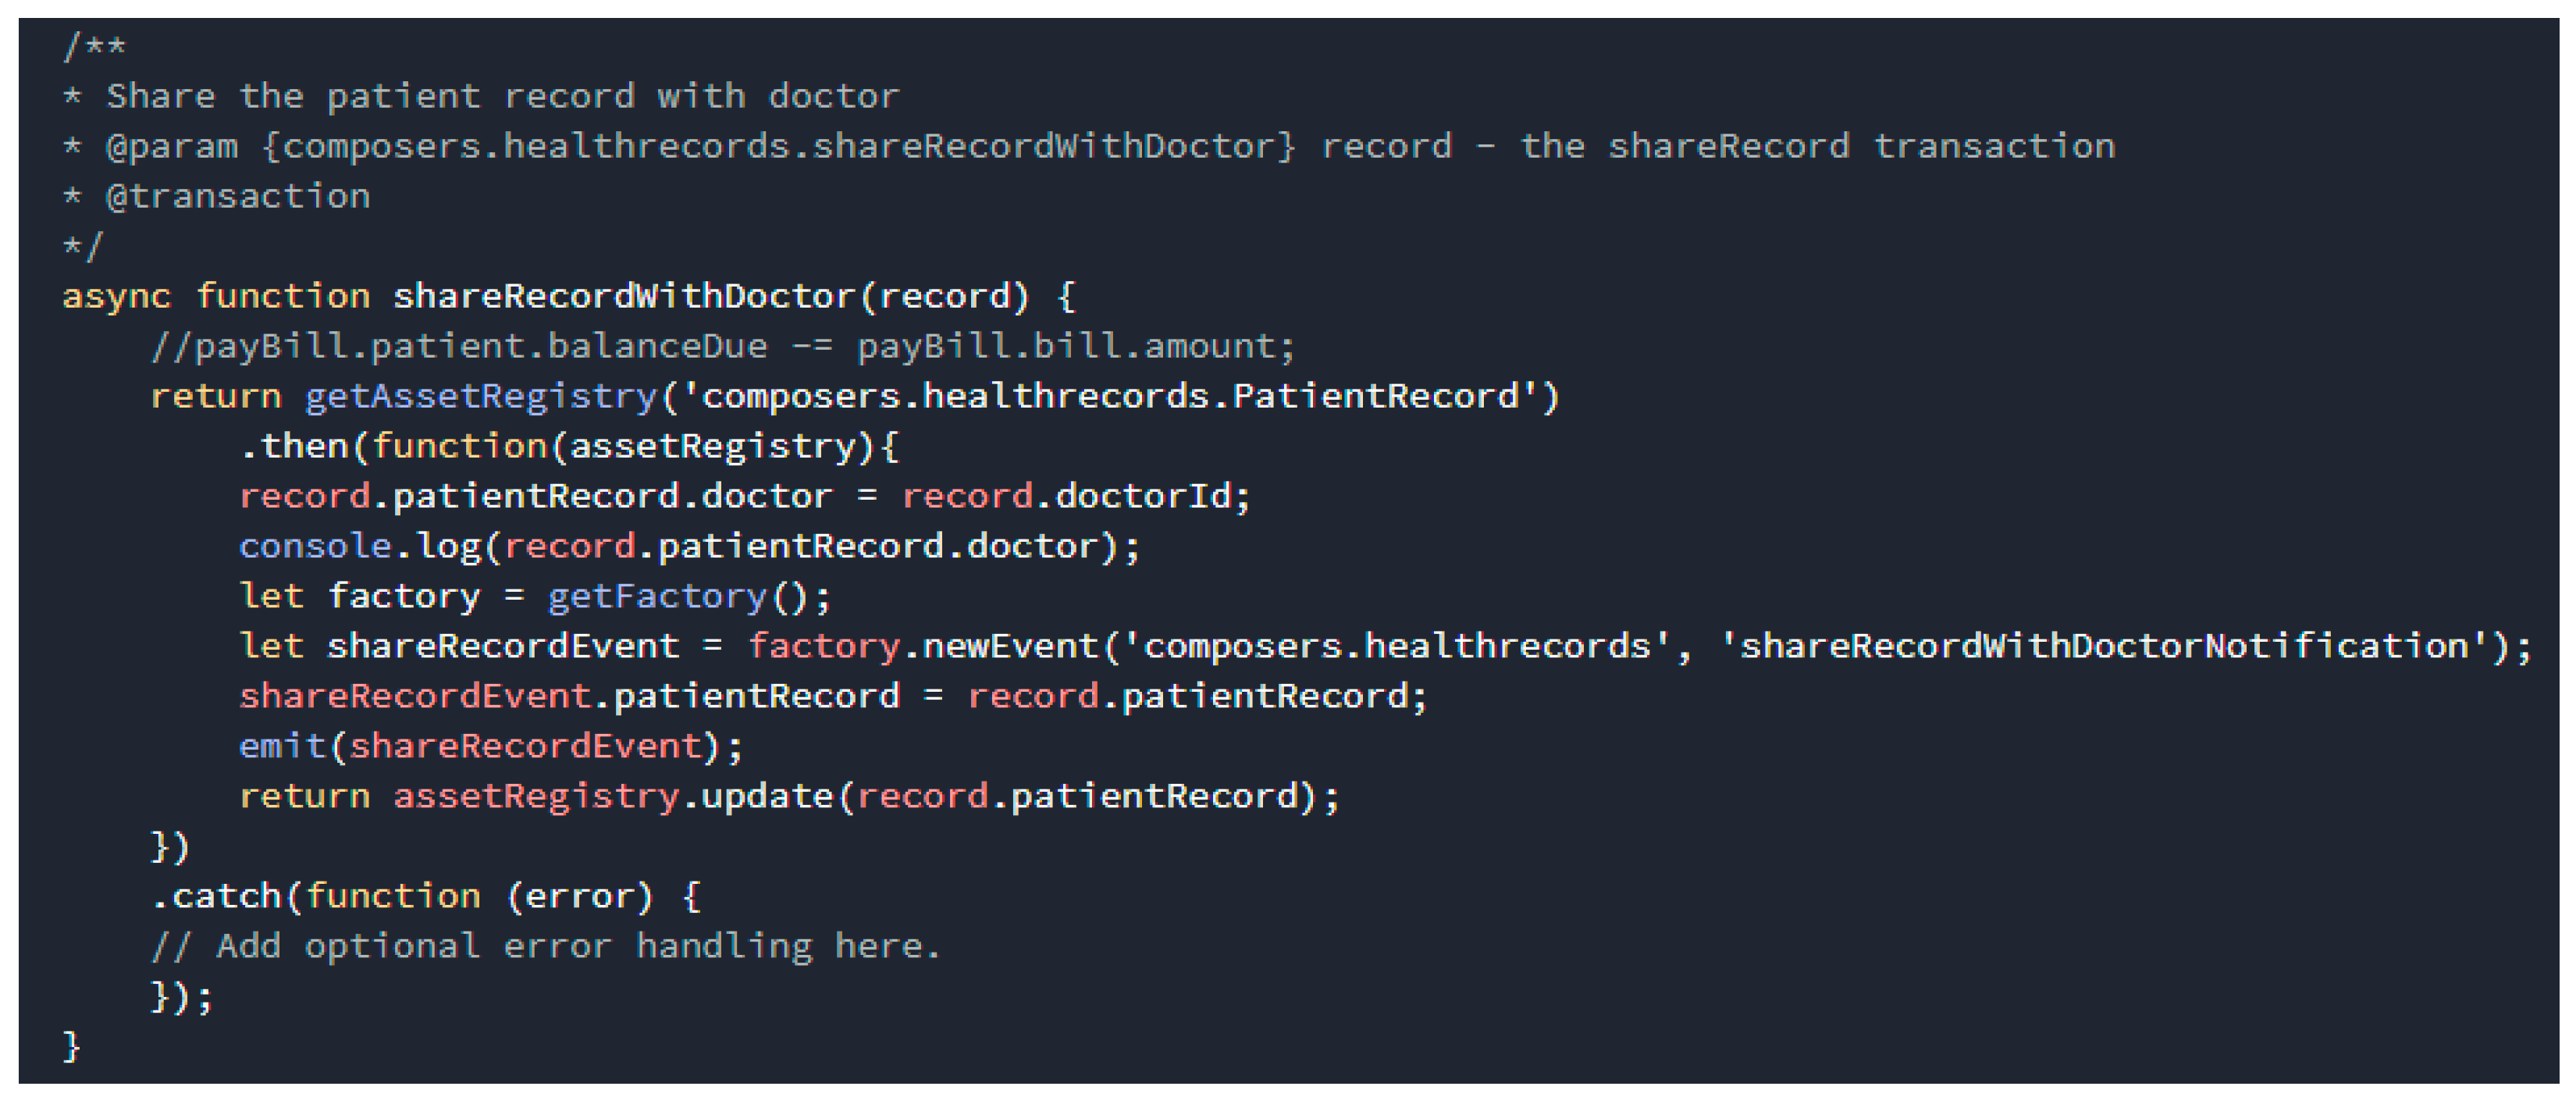
Task: Click the console.log statement
Action: 689,546
